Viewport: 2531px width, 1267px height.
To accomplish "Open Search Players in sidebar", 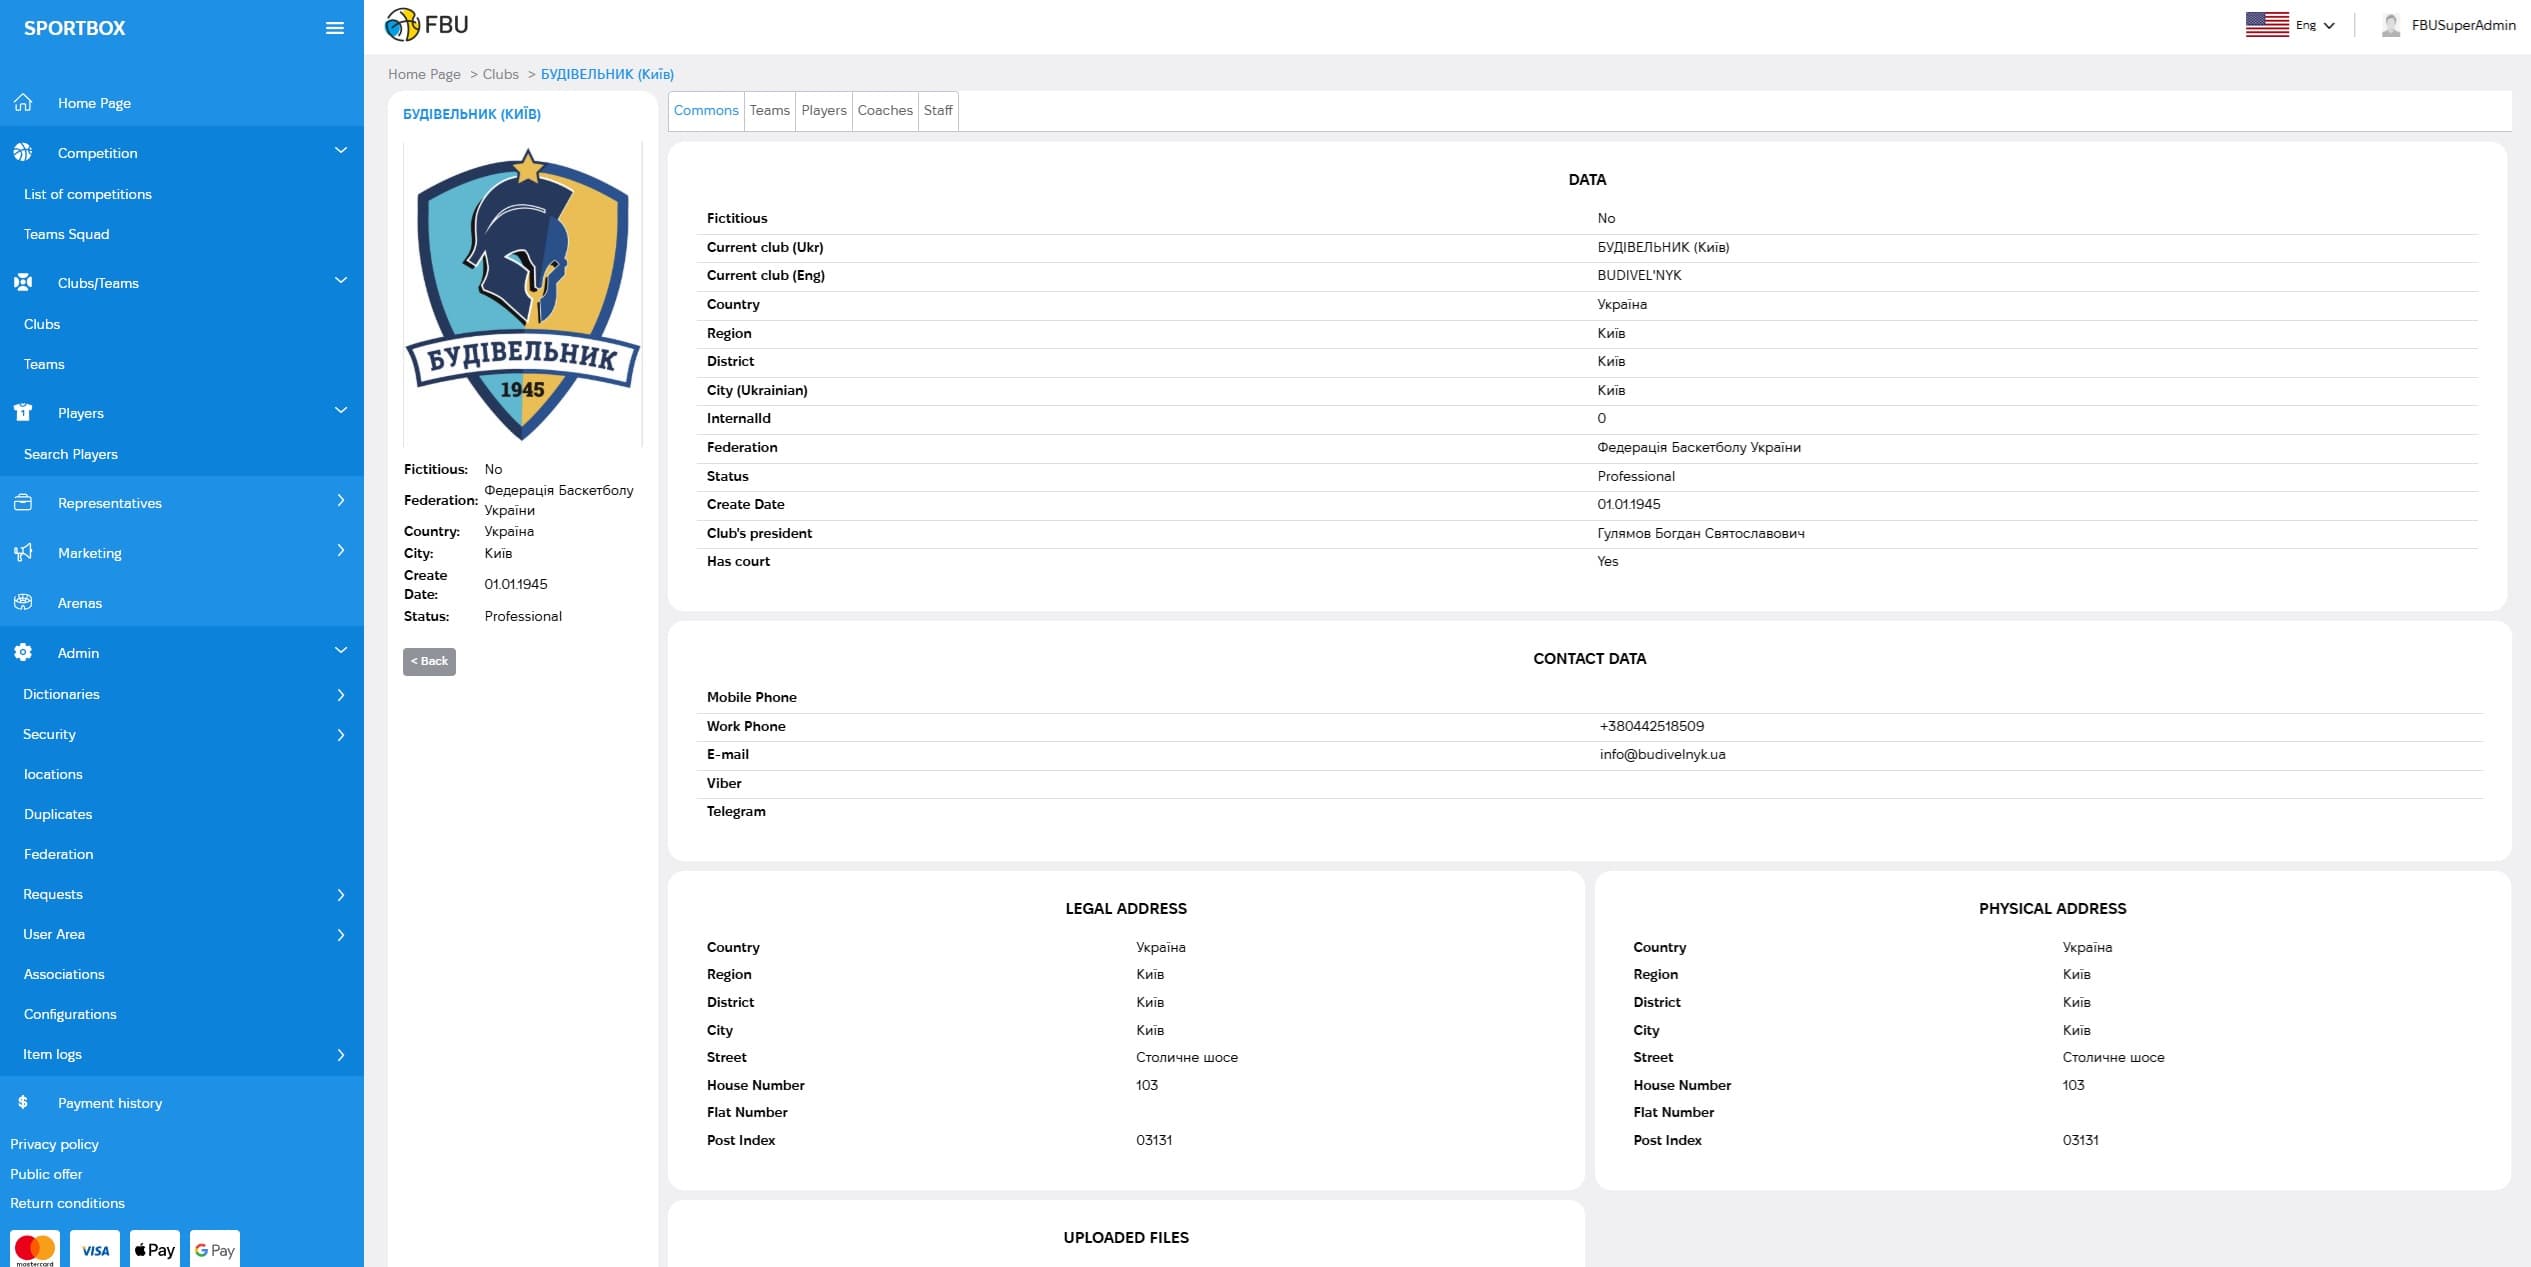I will 71,454.
